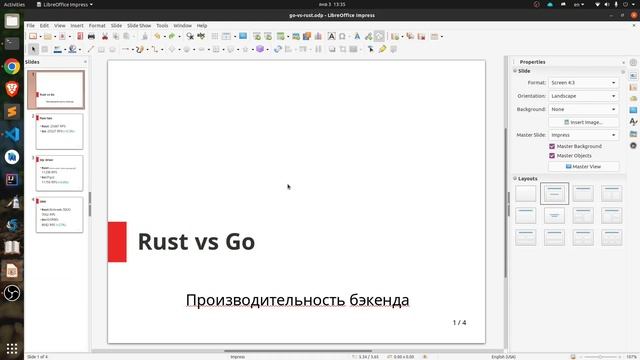
Task: Insert a chart via toolbar icon
Action: pyautogui.click(x=318, y=36)
